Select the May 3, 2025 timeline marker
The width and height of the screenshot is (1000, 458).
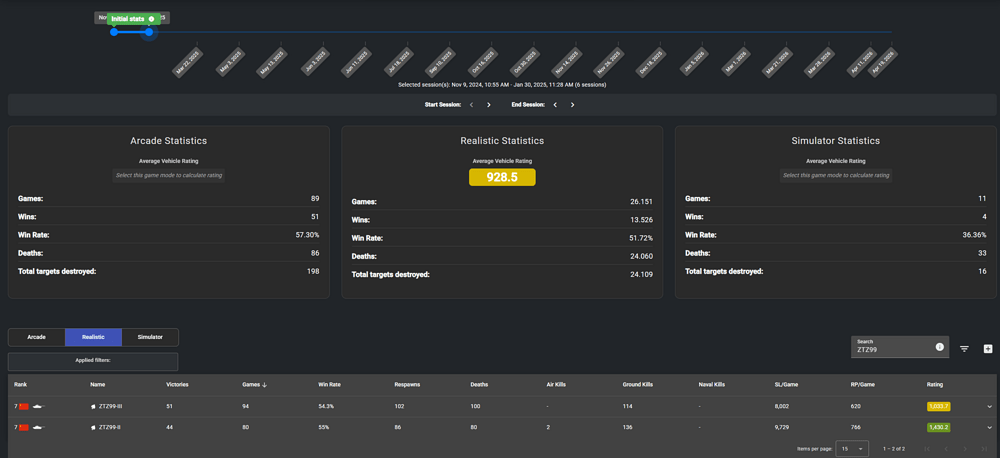click(x=230, y=63)
